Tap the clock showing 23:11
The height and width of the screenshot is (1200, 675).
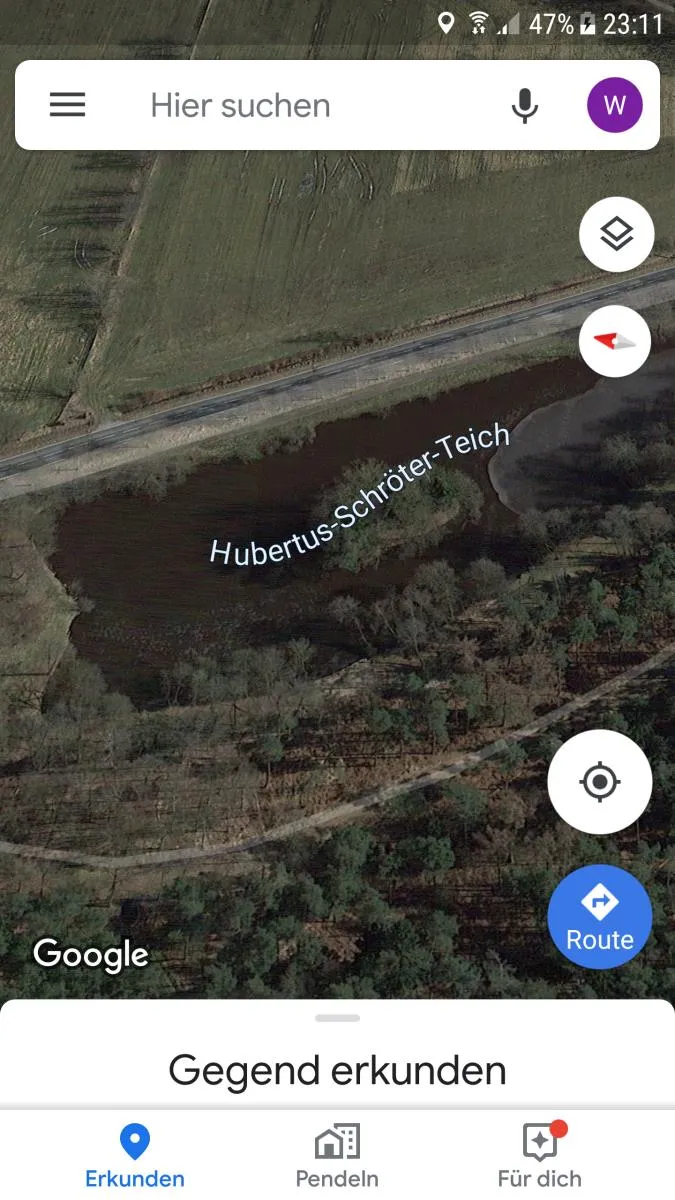(x=634, y=23)
